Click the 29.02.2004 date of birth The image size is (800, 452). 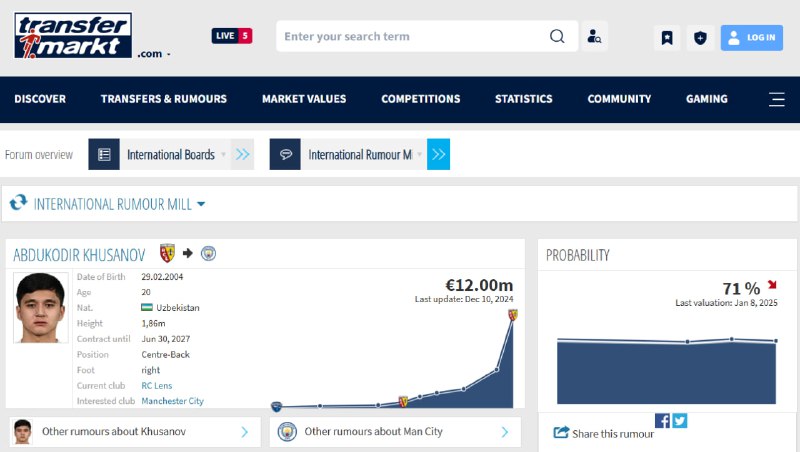[x=162, y=277]
